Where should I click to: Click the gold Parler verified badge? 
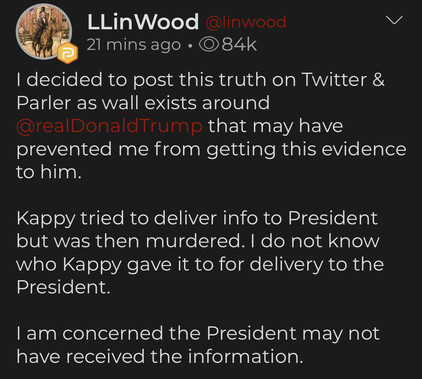point(67,53)
